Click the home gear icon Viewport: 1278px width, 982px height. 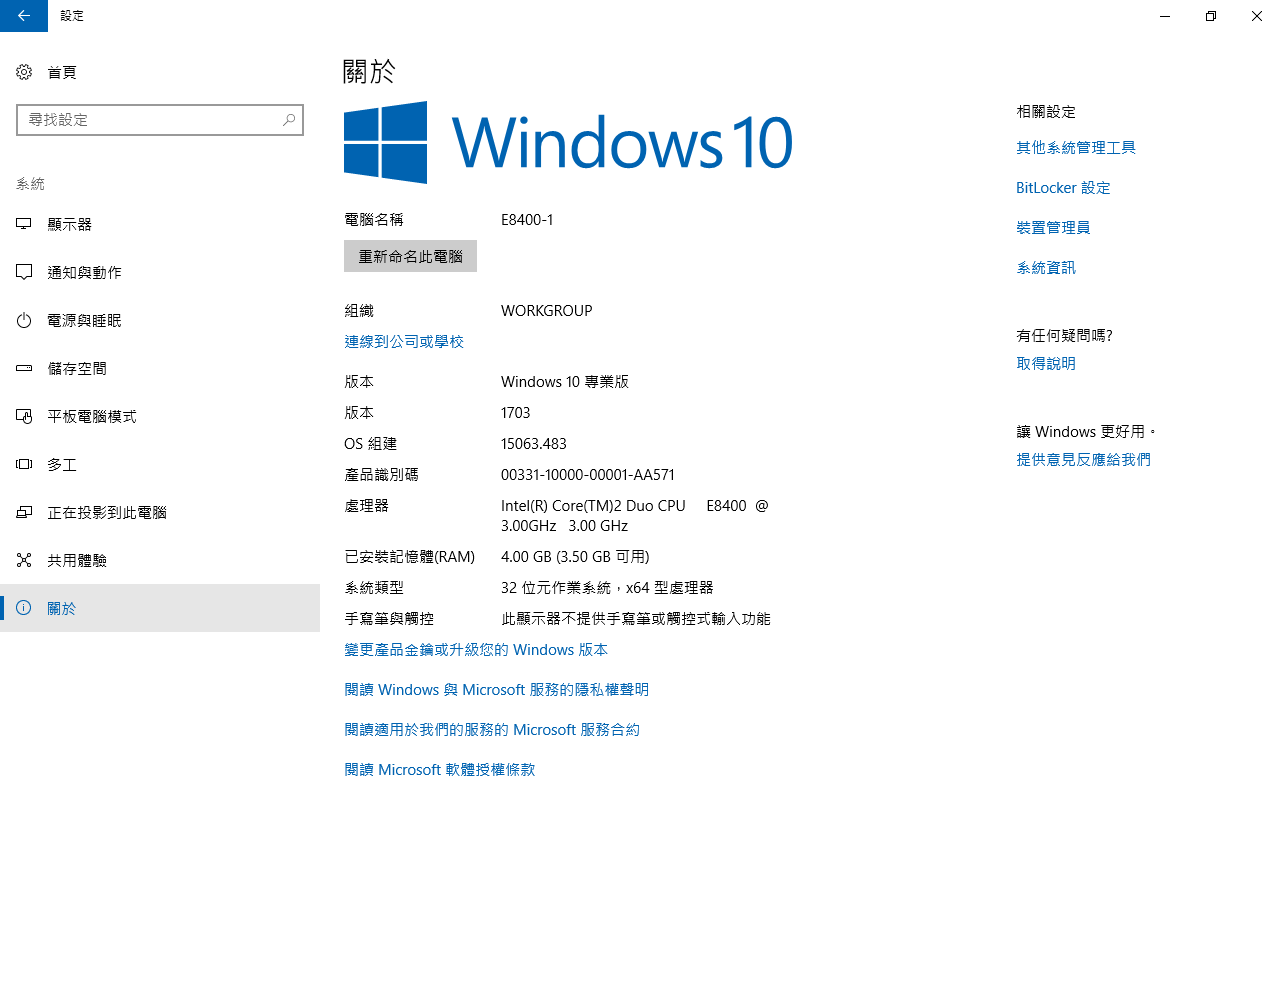click(x=24, y=72)
